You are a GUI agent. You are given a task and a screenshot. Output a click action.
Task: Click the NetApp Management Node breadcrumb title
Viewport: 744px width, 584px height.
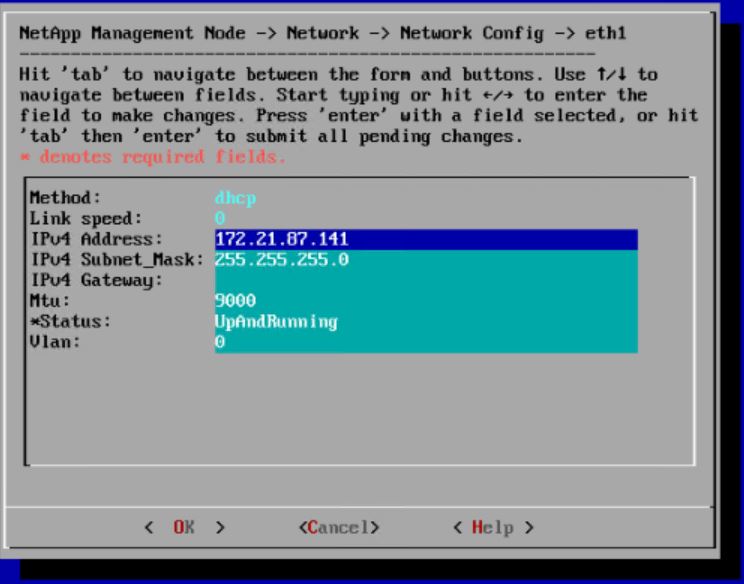(323, 33)
